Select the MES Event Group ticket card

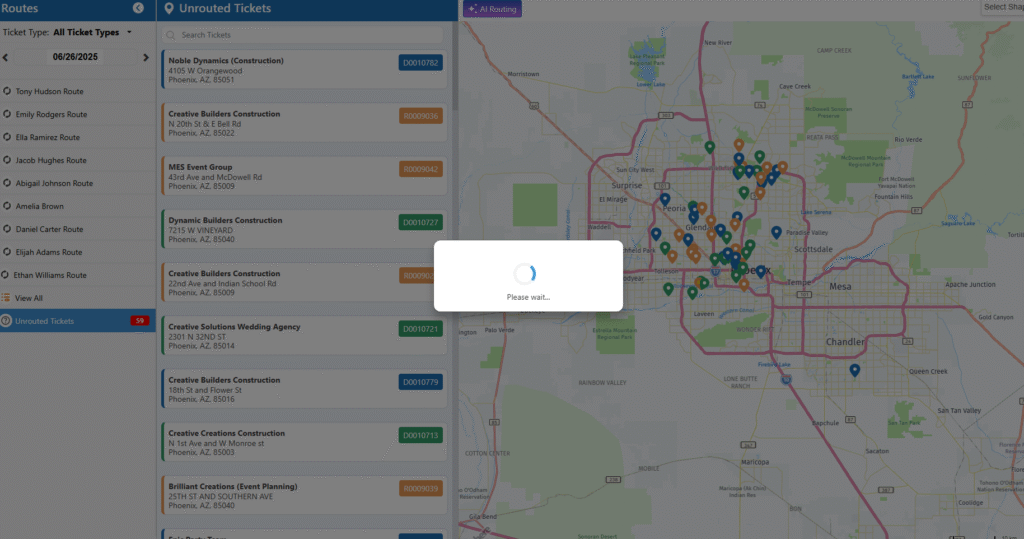click(x=304, y=176)
